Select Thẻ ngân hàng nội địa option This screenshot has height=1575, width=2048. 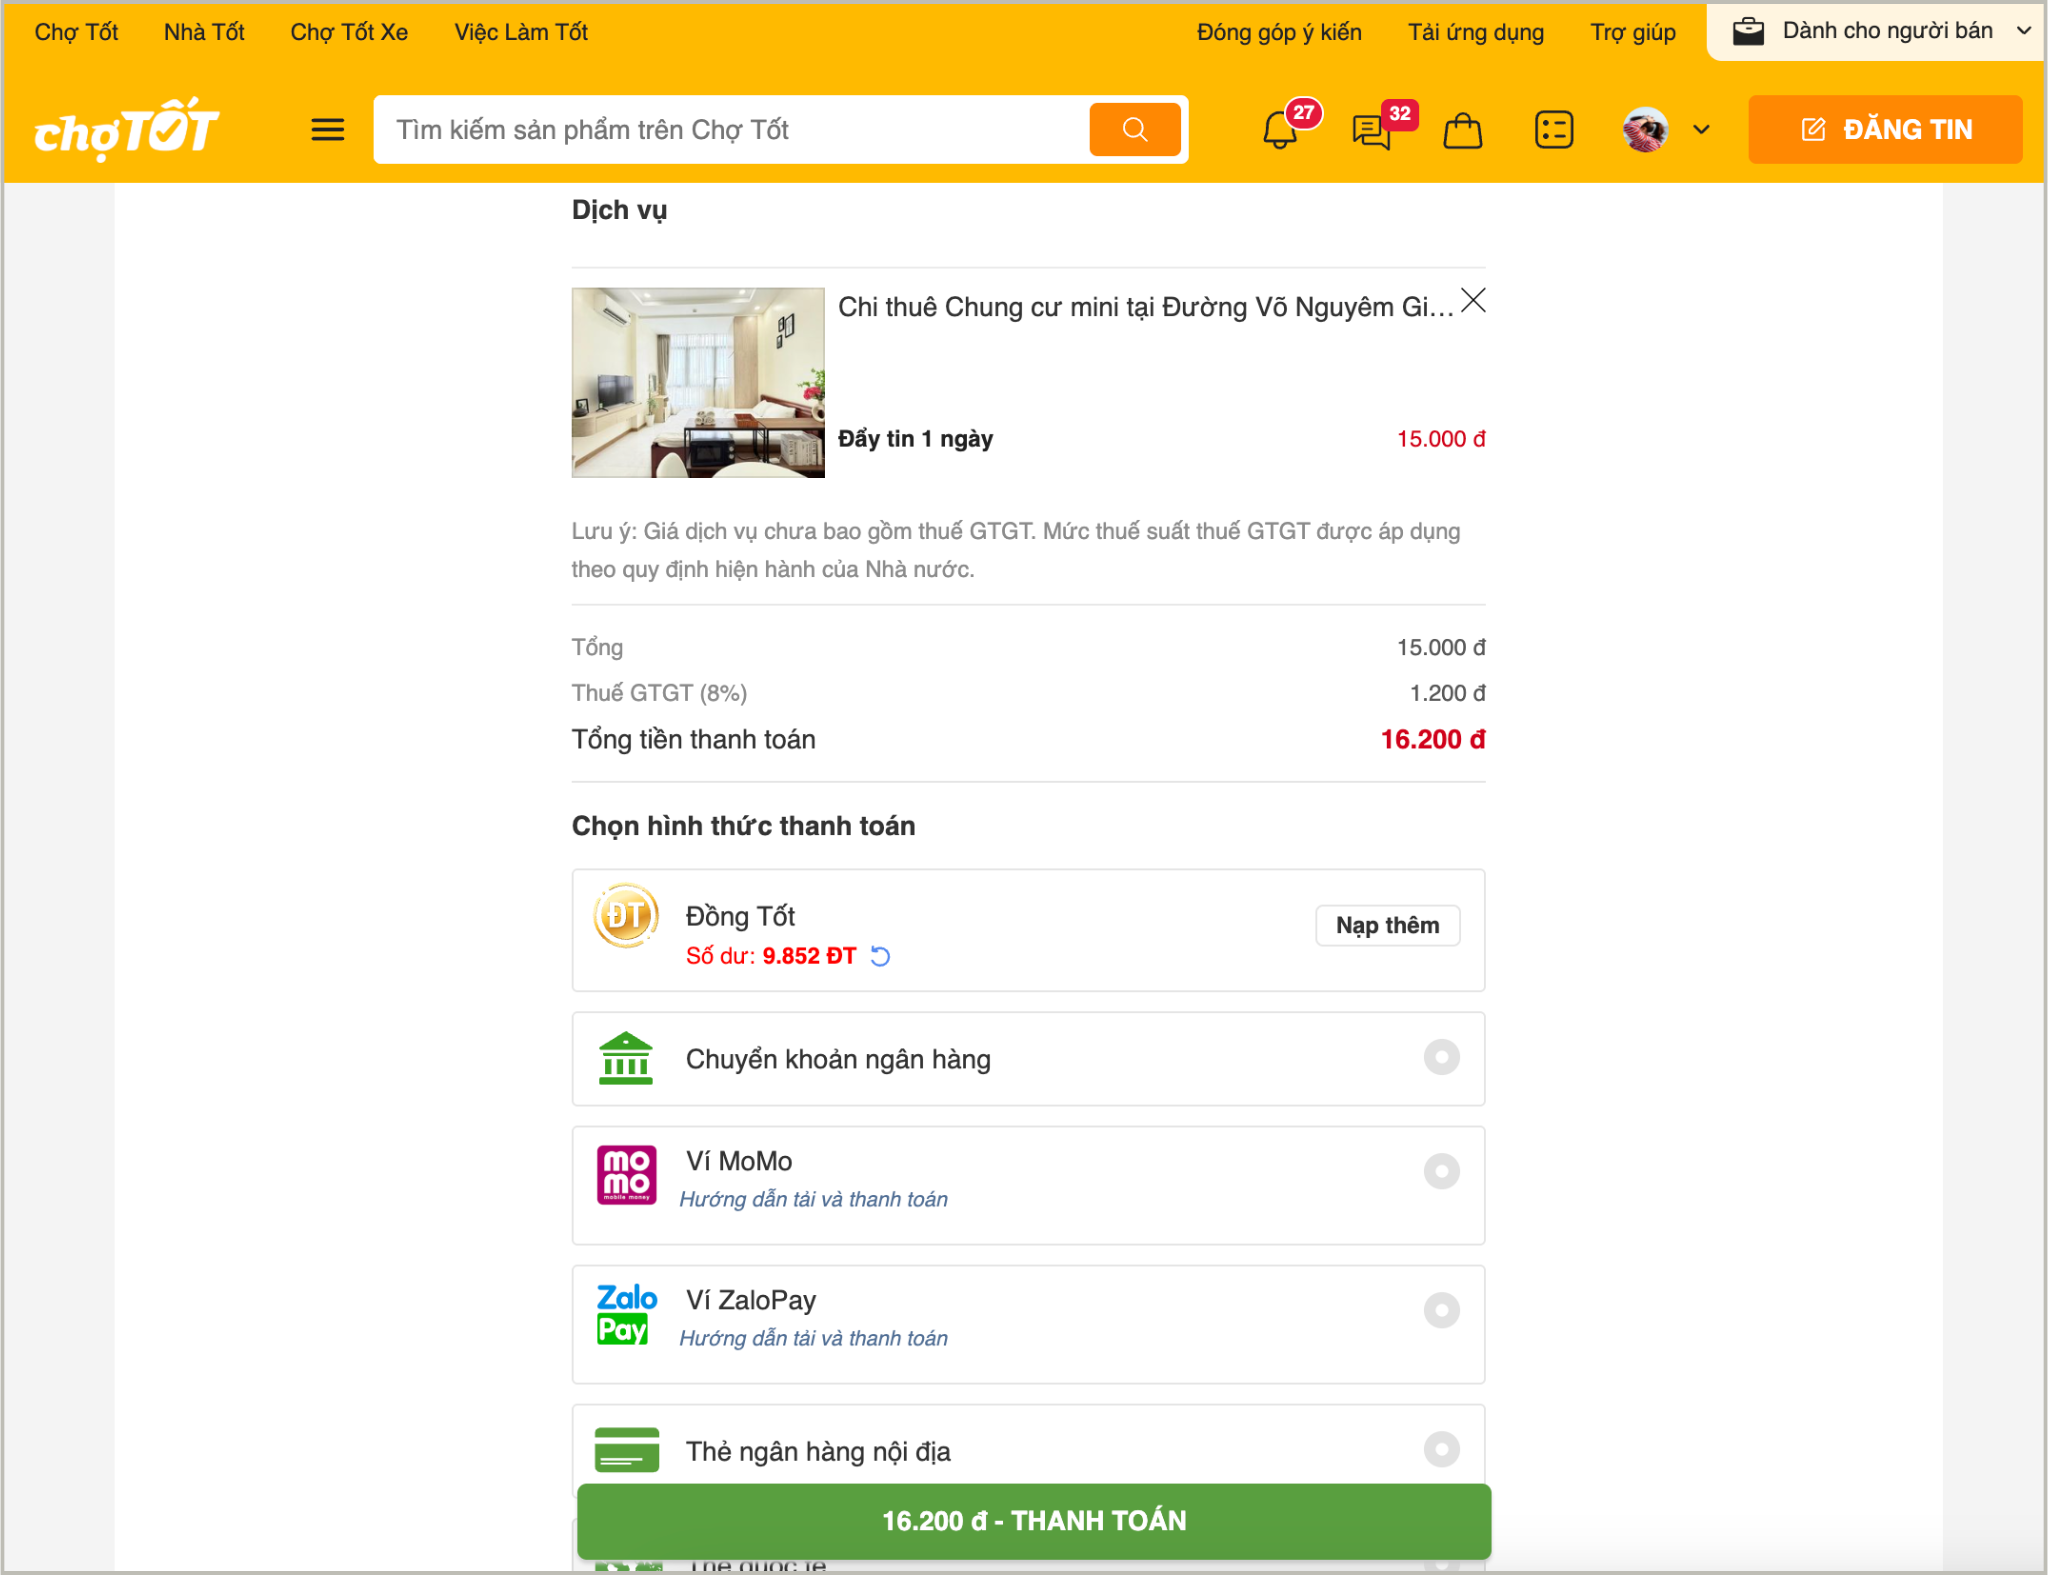[x=1441, y=1449]
